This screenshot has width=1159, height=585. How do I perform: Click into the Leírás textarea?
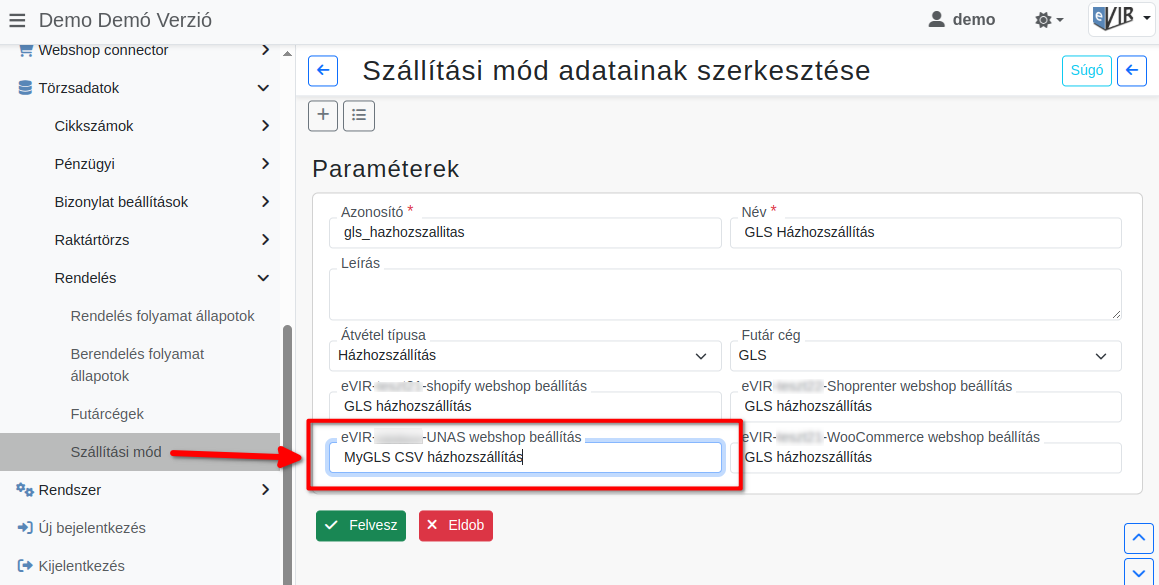[x=725, y=294]
